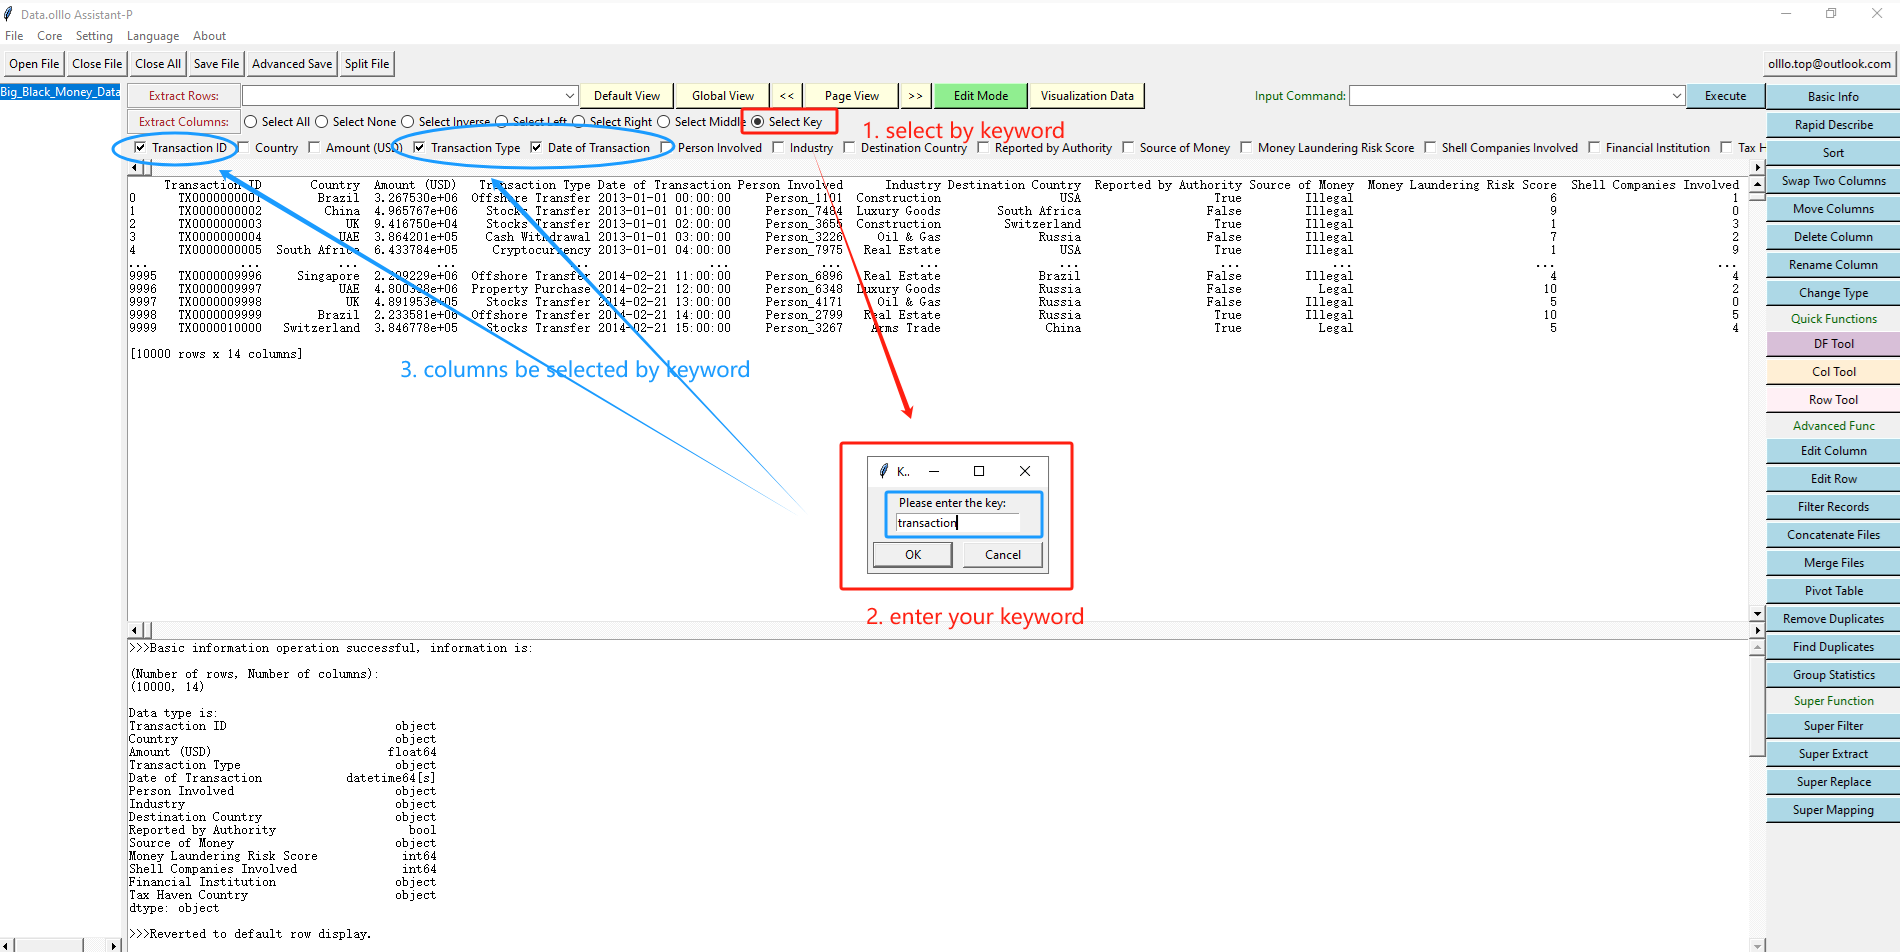The width and height of the screenshot is (1900, 952).
Task: Switch to Edit Mode
Action: [980, 96]
